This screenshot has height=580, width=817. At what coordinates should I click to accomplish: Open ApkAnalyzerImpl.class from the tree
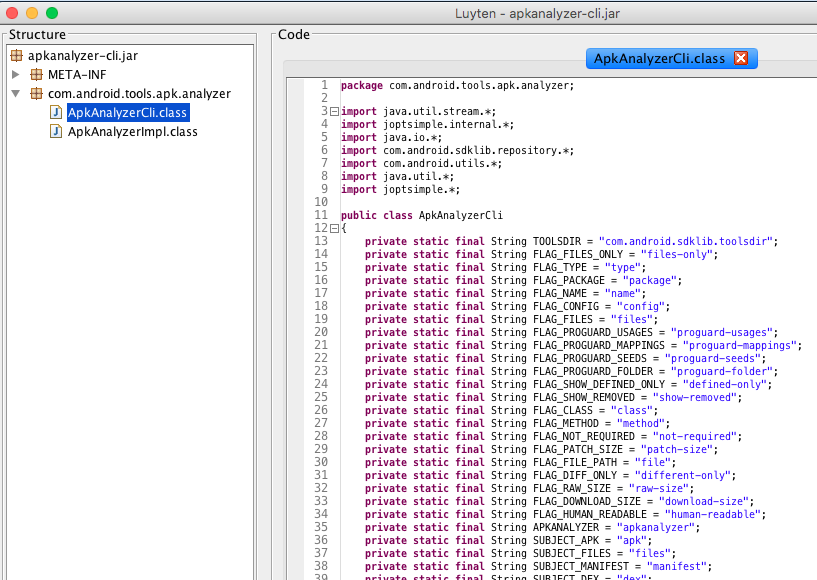tap(132, 131)
